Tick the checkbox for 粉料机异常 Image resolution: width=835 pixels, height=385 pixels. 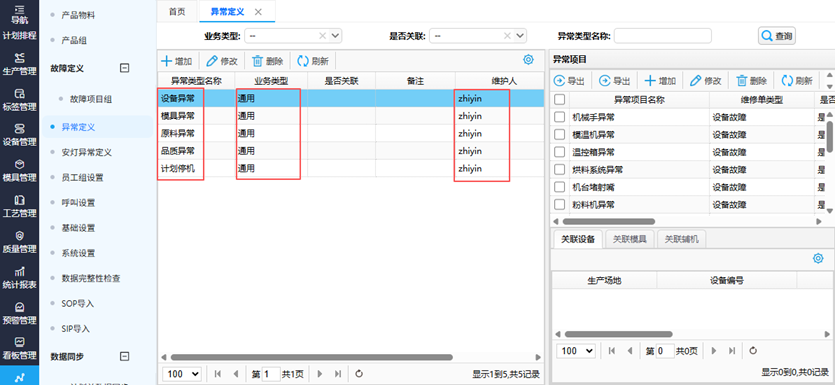559,204
